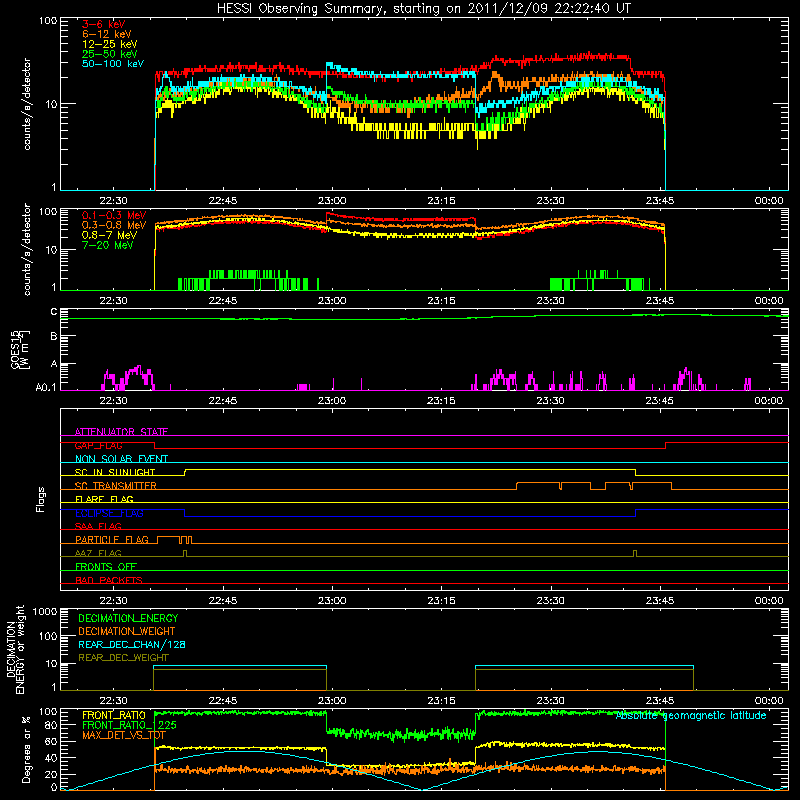Click the 00:00 tick below the top panel

click(x=768, y=201)
